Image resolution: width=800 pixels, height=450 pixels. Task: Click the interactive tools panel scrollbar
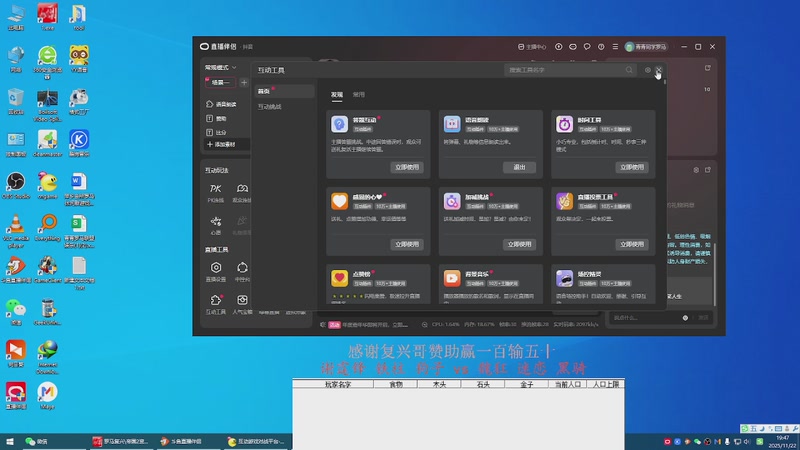click(x=665, y=82)
